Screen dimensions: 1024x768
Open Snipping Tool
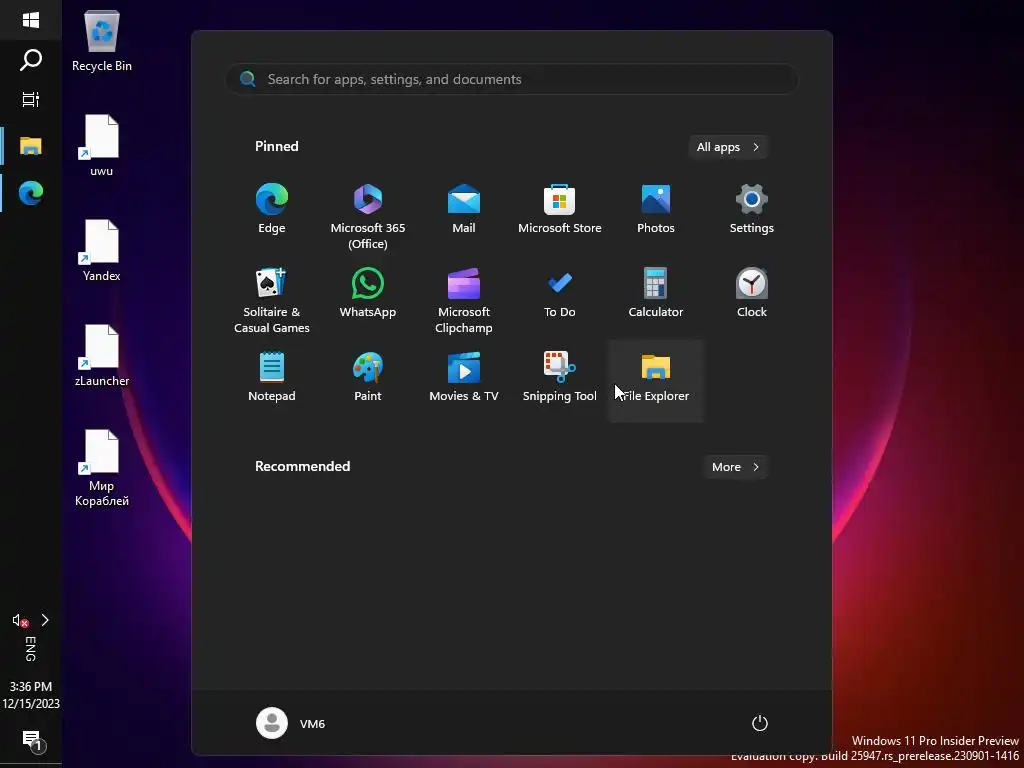pyautogui.click(x=560, y=377)
